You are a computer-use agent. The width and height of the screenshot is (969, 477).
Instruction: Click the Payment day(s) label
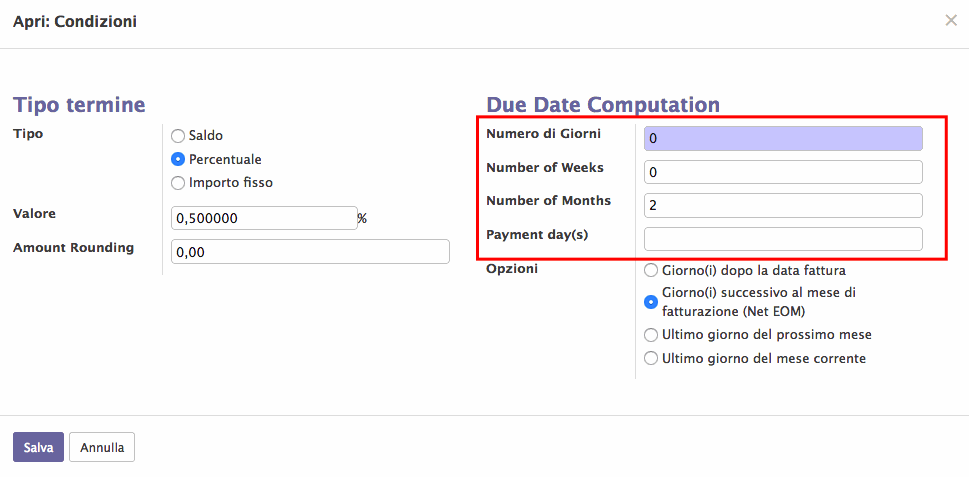tap(537, 235)
